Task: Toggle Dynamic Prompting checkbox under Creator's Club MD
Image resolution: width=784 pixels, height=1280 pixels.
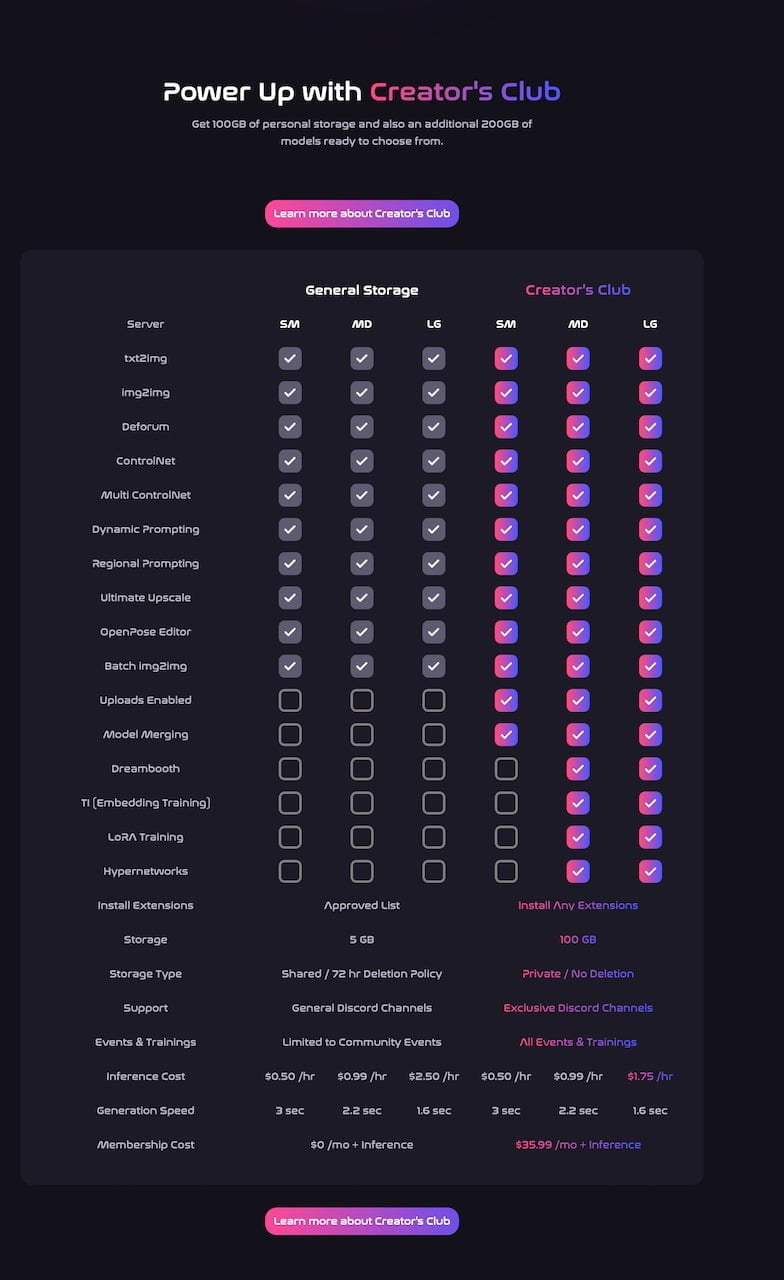Action: coord(578,529)
